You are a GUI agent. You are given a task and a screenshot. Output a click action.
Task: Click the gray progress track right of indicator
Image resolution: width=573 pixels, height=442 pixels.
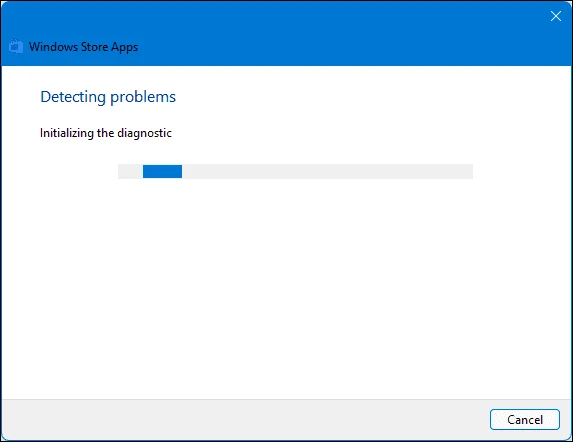(x=327, y=171)
